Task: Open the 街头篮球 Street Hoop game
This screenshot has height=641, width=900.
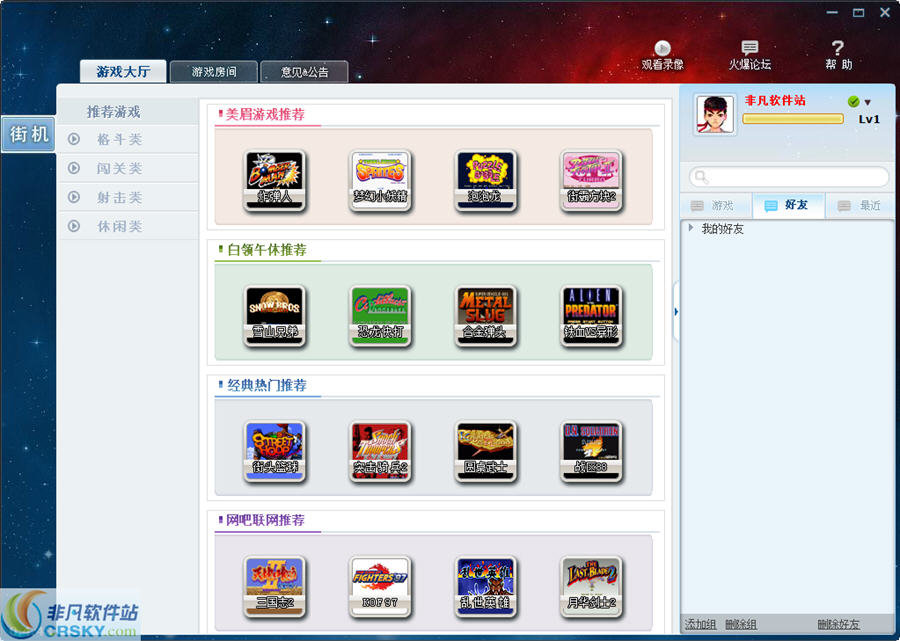Action: point(274,451)
